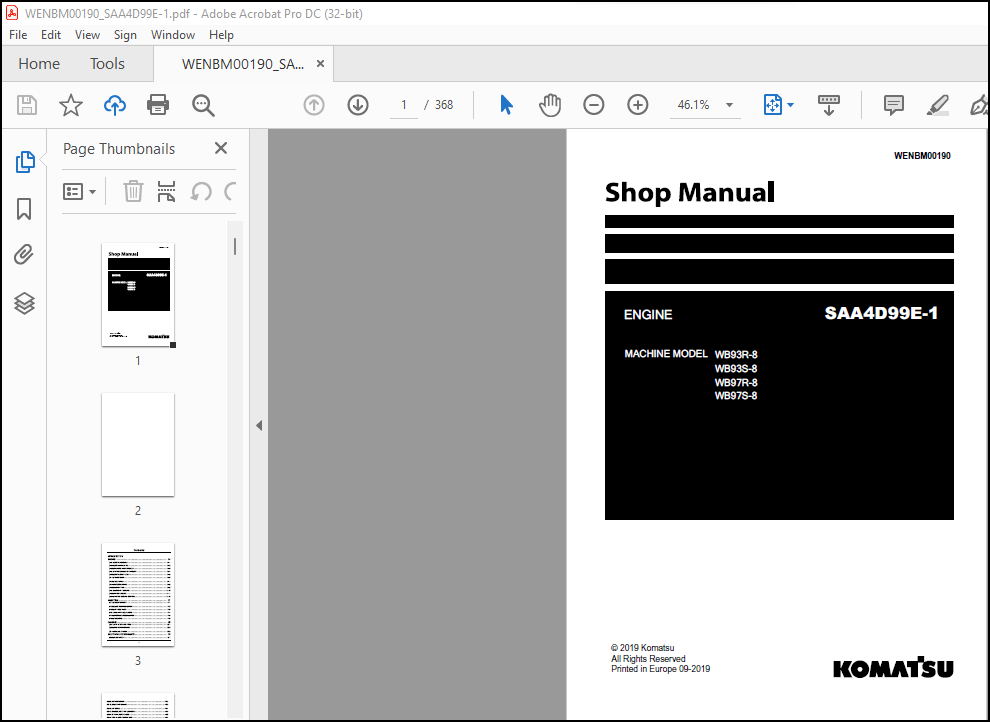Add a comment sticky note
Image resolution: width=990 pixels, height=722 pixels.
(x=893, y=105)
